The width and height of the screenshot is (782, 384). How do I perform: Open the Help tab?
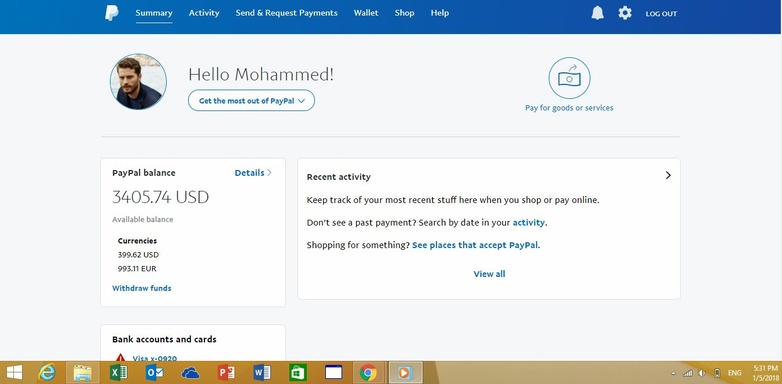(x=440, y=13)
